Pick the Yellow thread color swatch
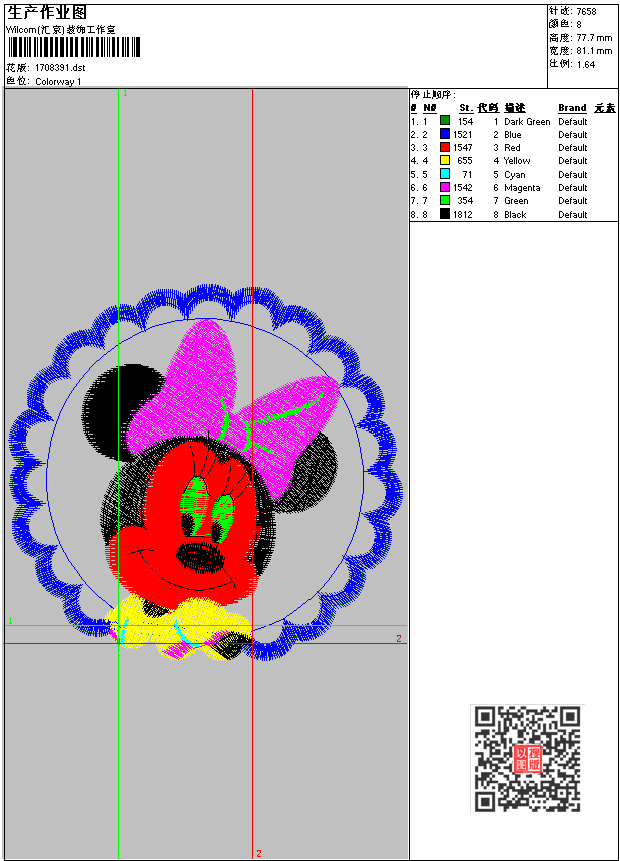The height and width of the screenshot is (861, 620). tap(445, 160)
